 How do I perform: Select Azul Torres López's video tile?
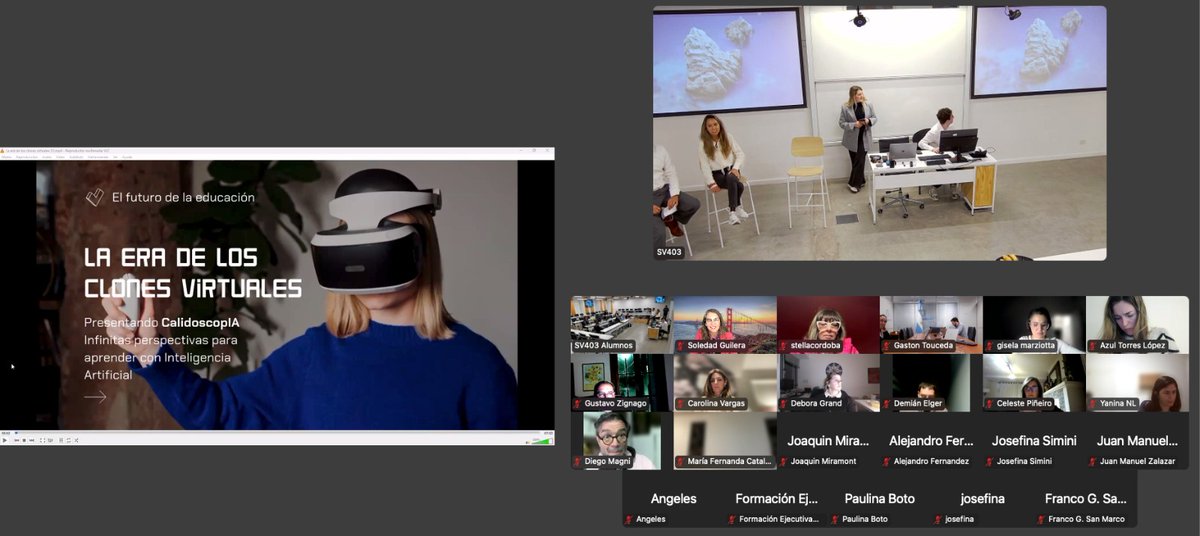click(1137, 325)
